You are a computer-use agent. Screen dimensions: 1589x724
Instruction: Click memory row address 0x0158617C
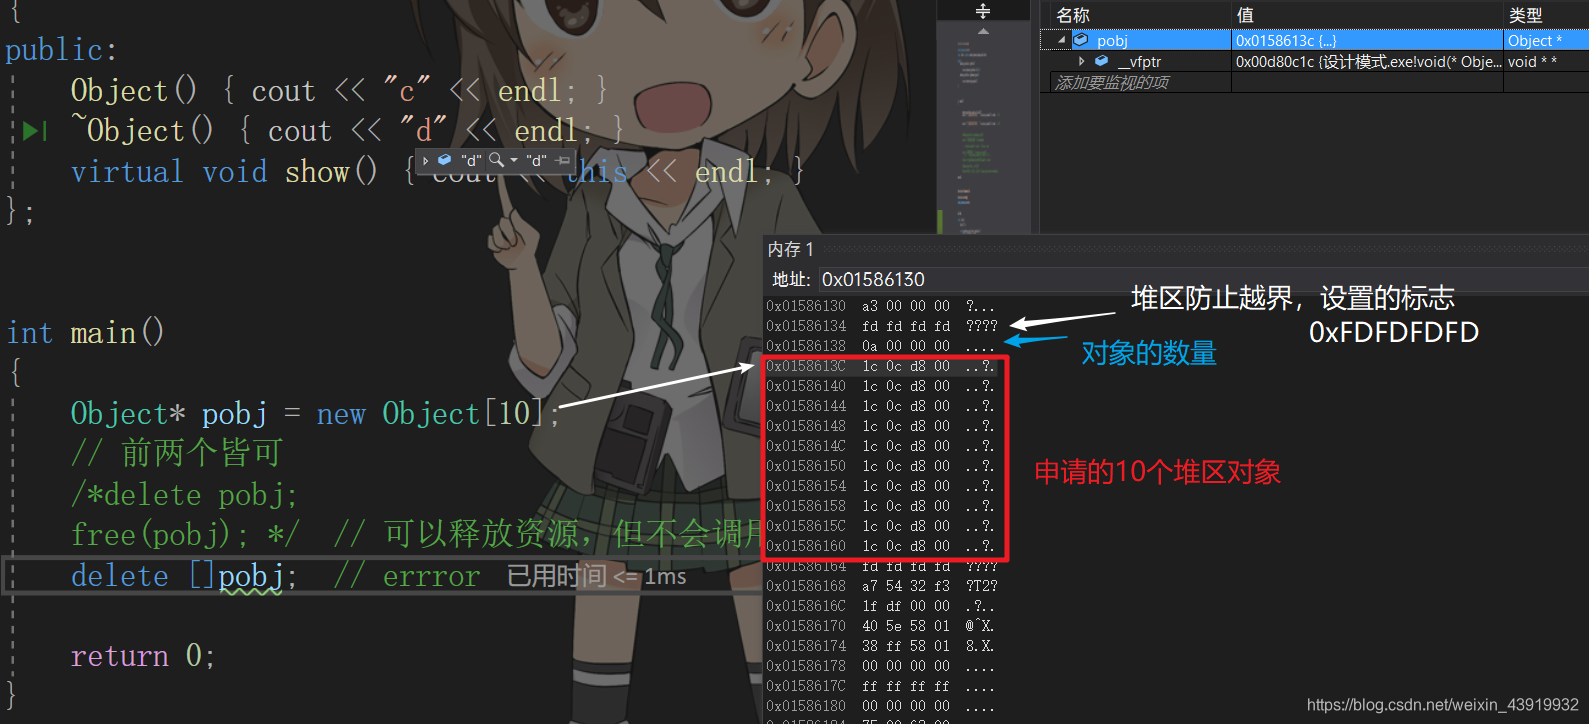(x=806, y=686)
